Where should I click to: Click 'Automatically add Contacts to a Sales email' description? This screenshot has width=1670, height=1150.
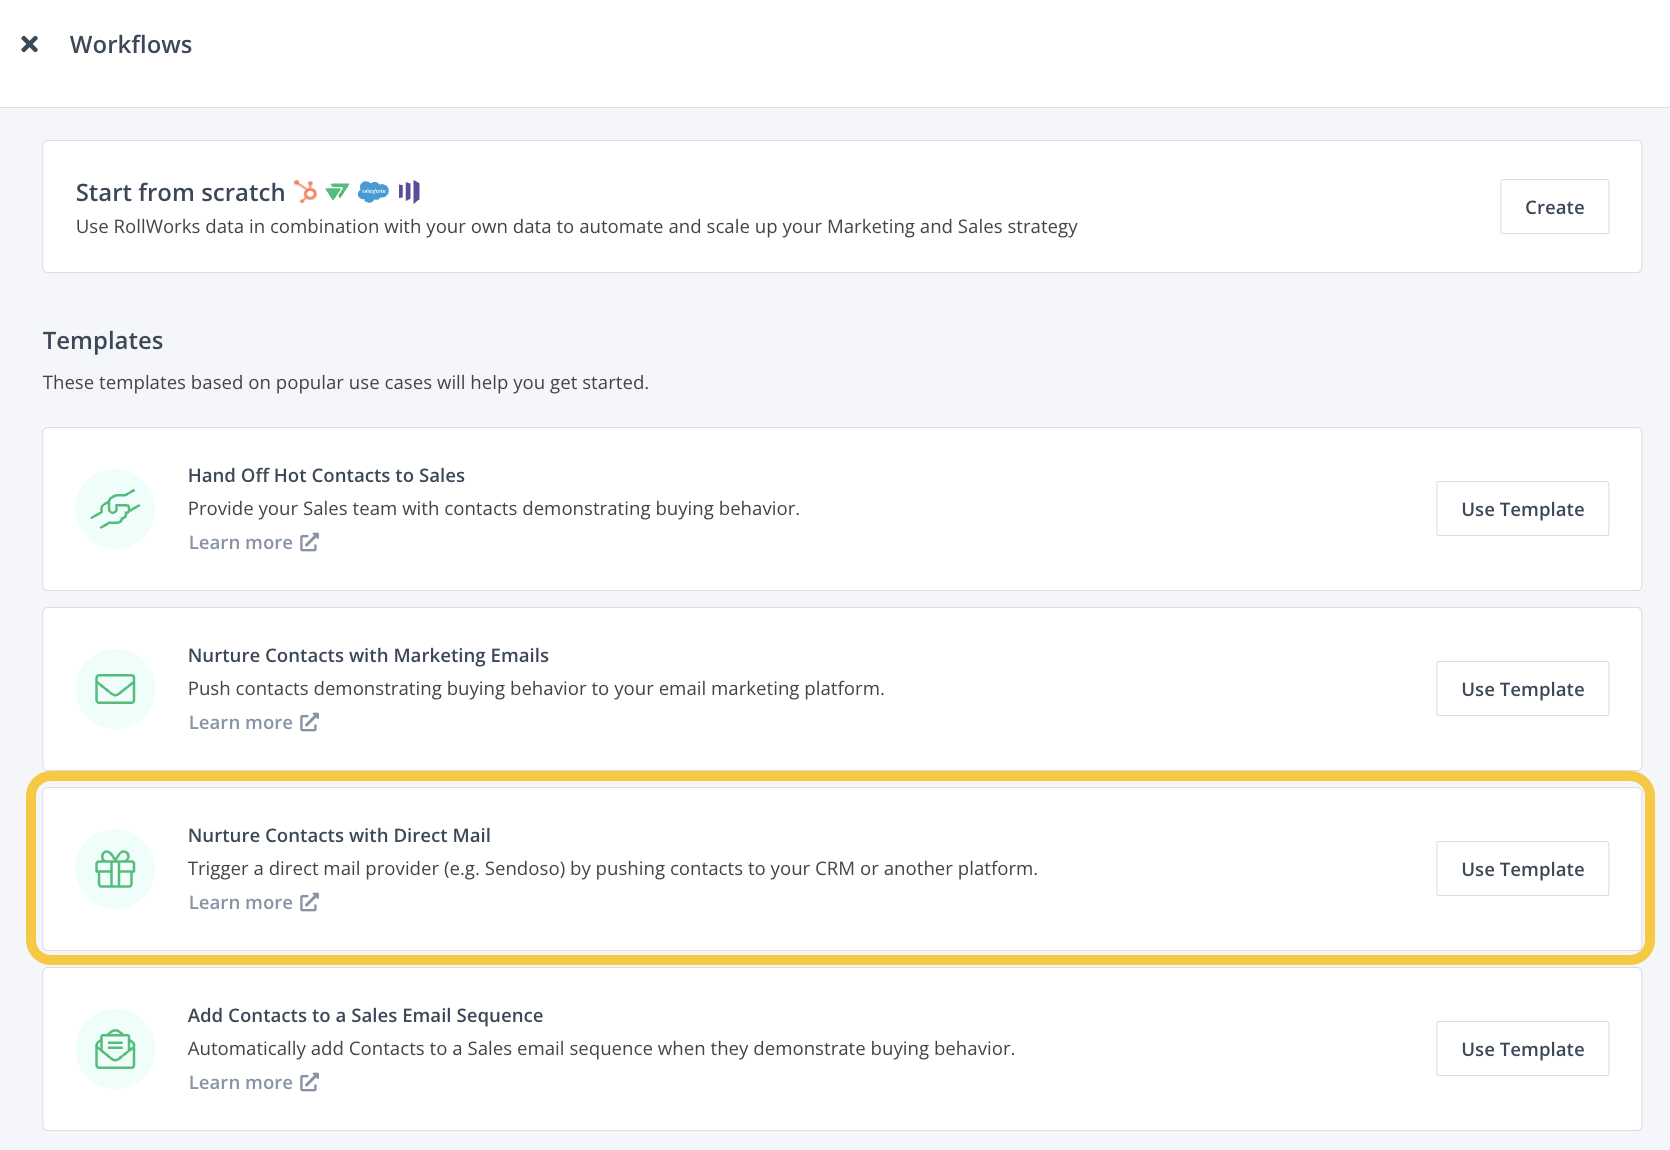601,1048
